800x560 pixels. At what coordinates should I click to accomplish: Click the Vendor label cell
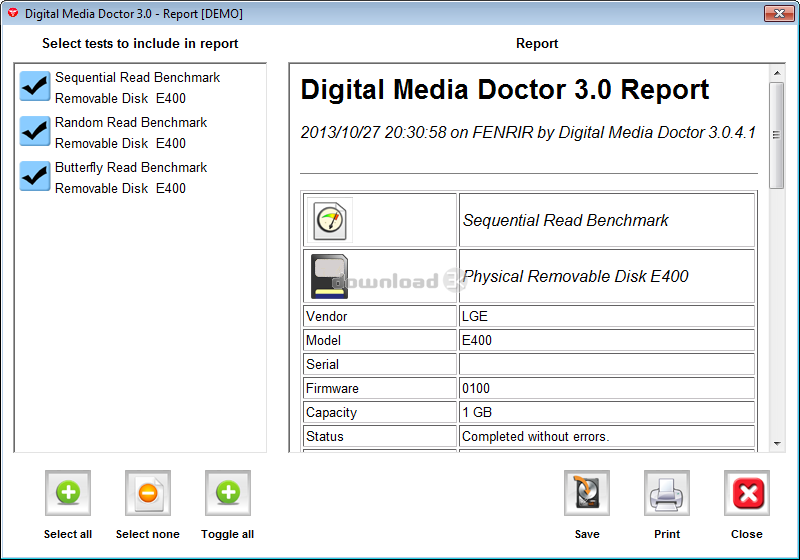380,316
